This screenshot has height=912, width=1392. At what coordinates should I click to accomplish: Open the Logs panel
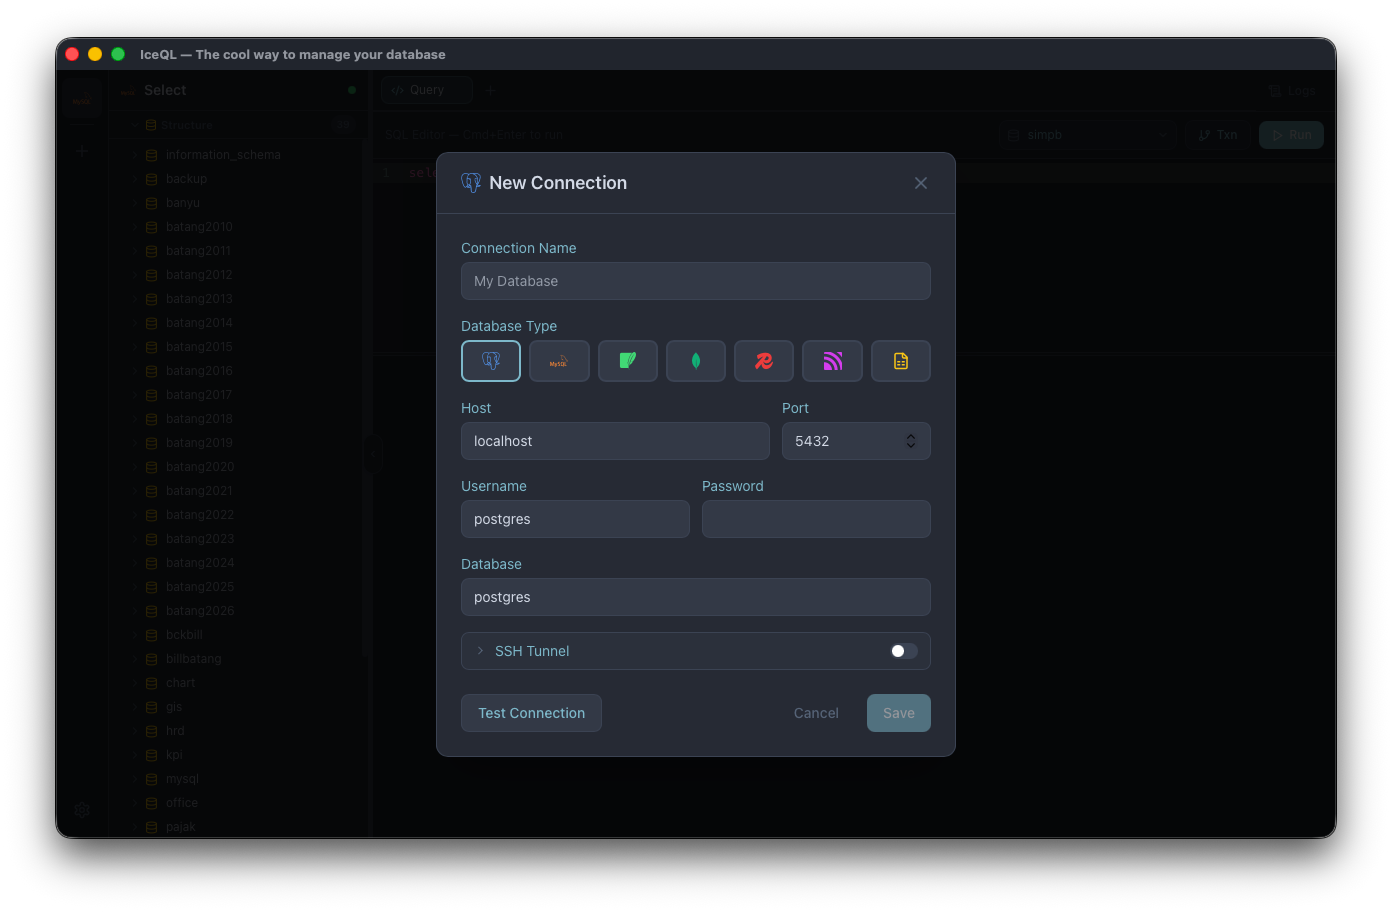[x=1292, y=90]
